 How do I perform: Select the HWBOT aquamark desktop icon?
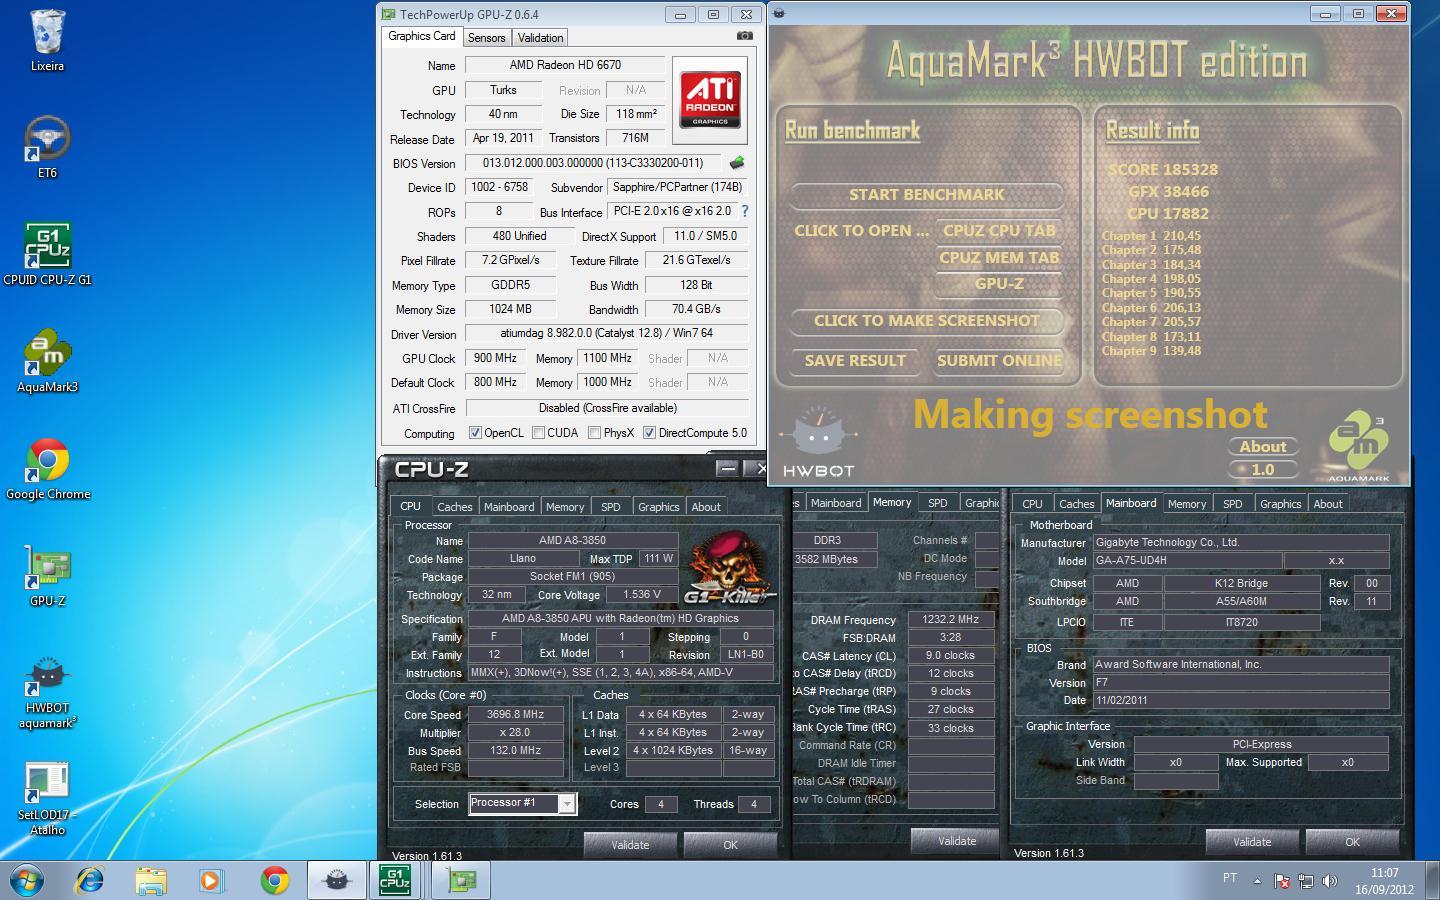(47, 692)
